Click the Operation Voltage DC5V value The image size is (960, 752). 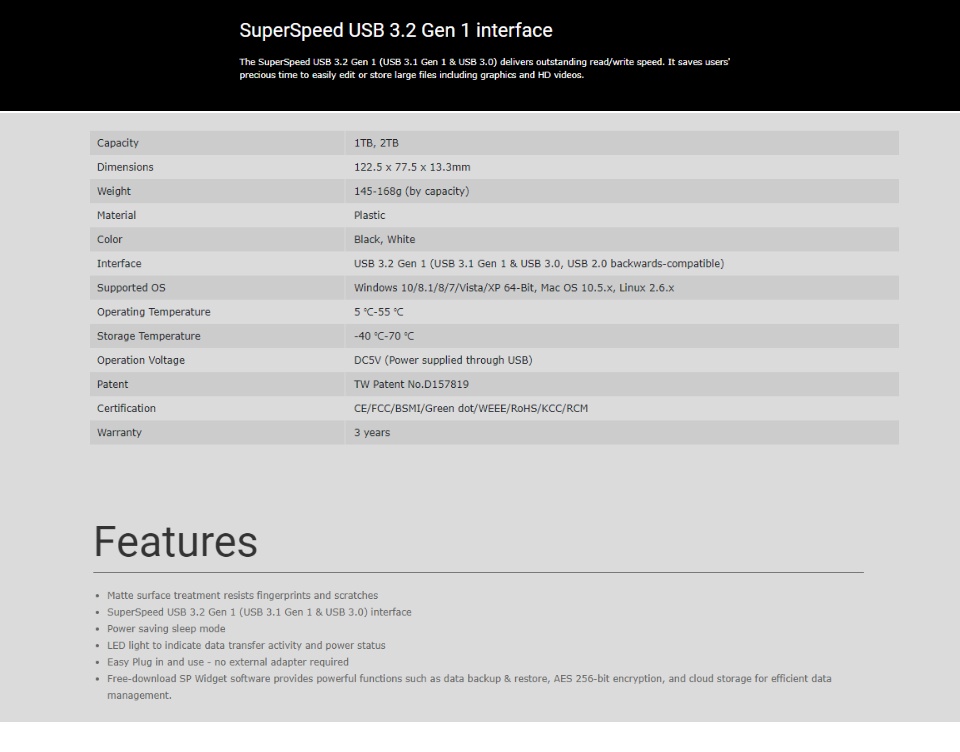click(x=443, y=360)
